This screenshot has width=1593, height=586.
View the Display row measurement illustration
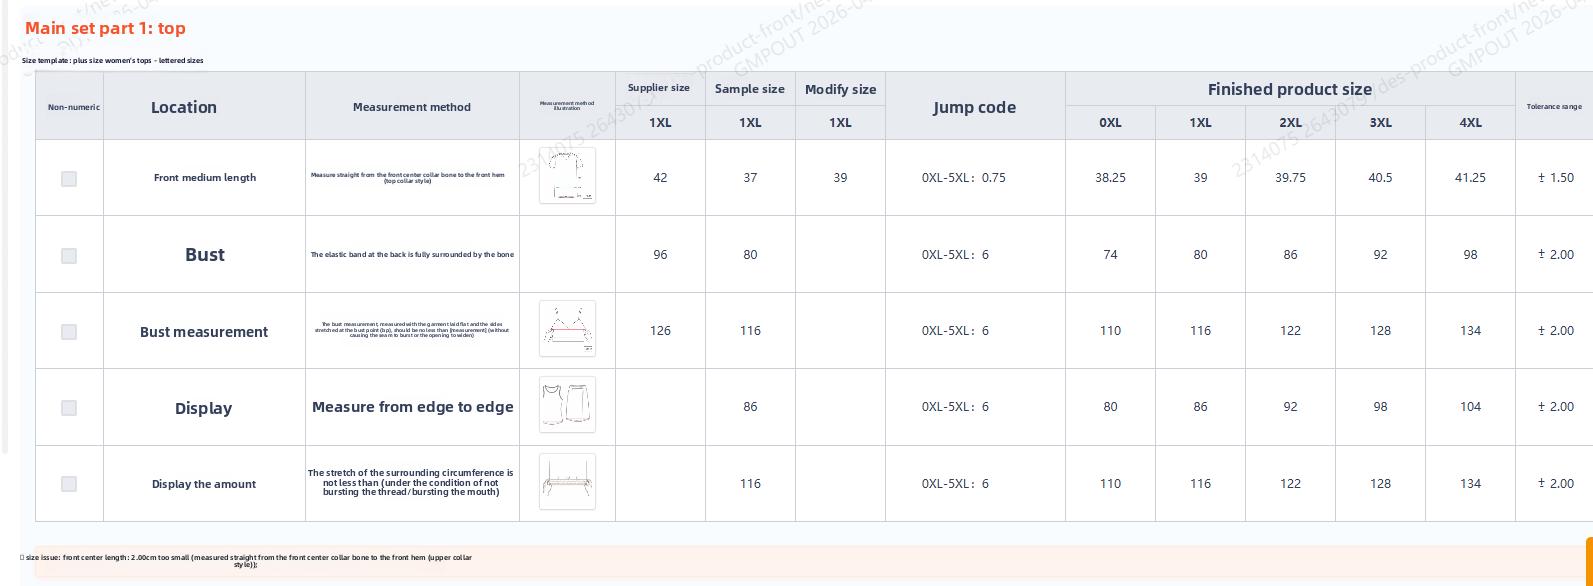click(x=567, y=405)
